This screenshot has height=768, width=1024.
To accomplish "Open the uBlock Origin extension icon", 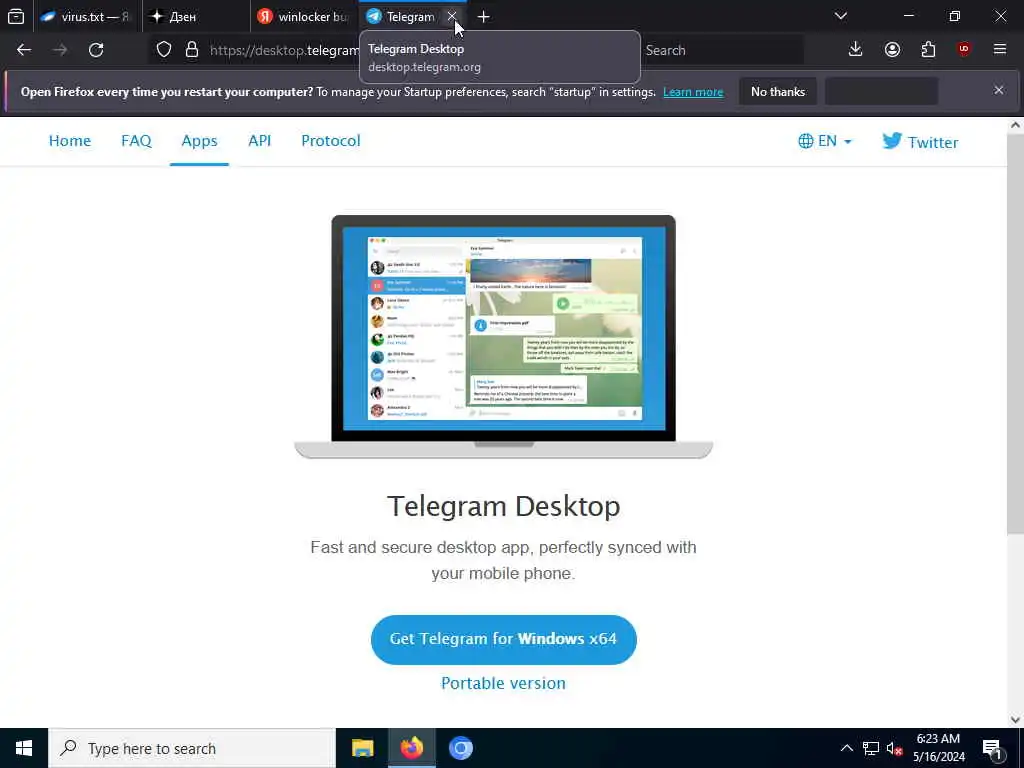I will coord(964,50).
